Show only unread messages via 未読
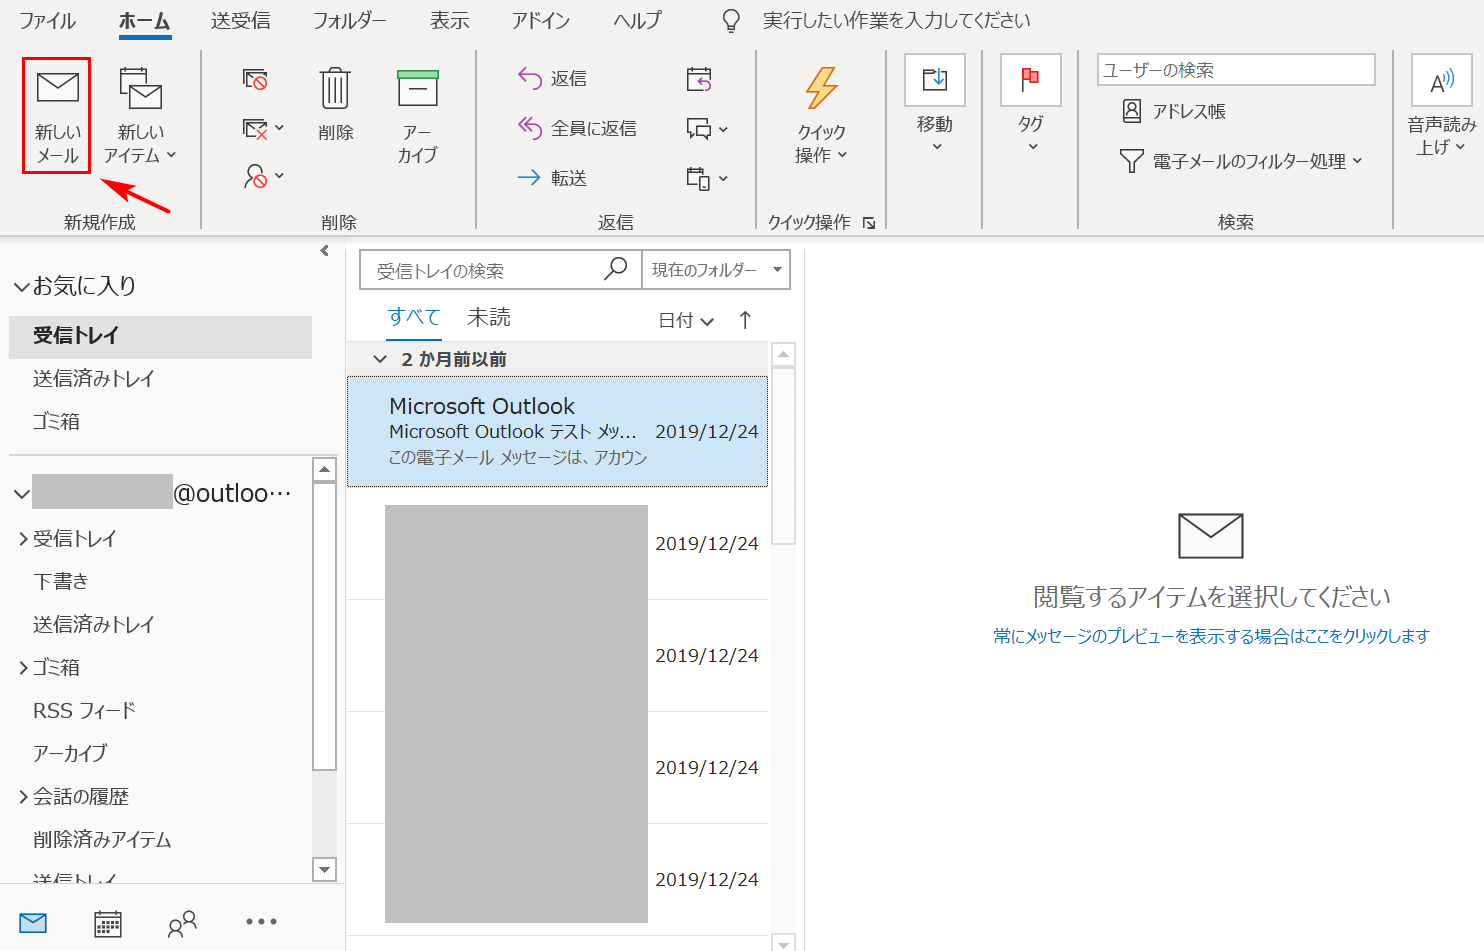 coord(488,317)
